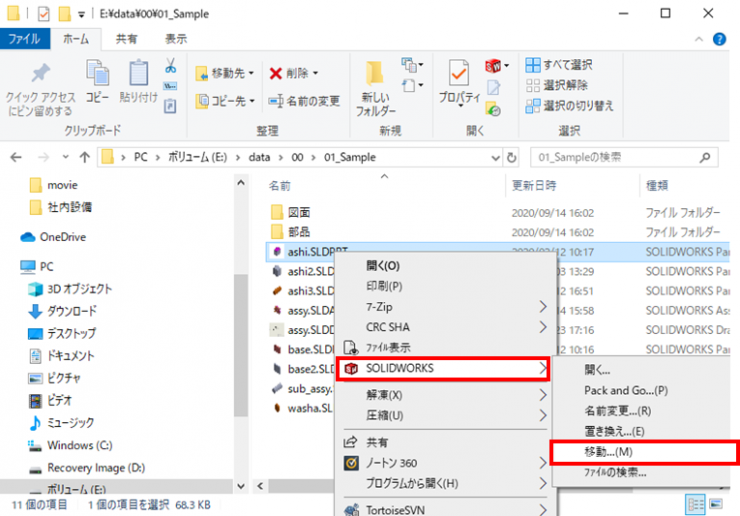This screenshot has height=516, width=740.
Task: Click Invert selection (選択の切り替え)
Action: click(x=569, y=105)
